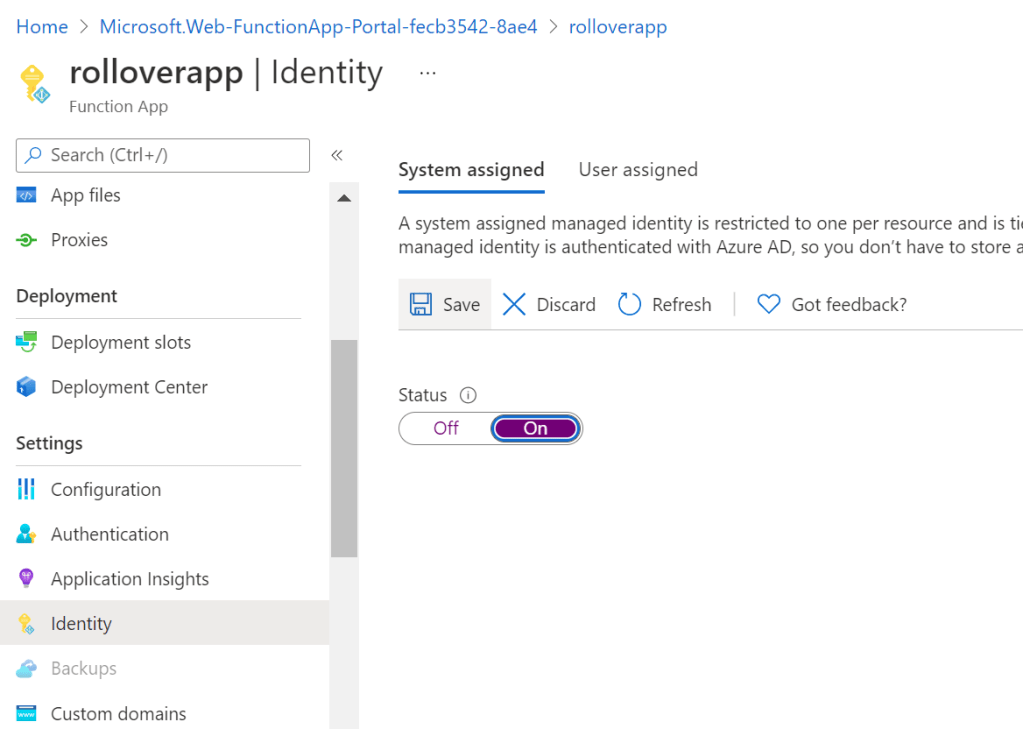Click the Status info icon
1023x729 pixels.
click(468, 395)
